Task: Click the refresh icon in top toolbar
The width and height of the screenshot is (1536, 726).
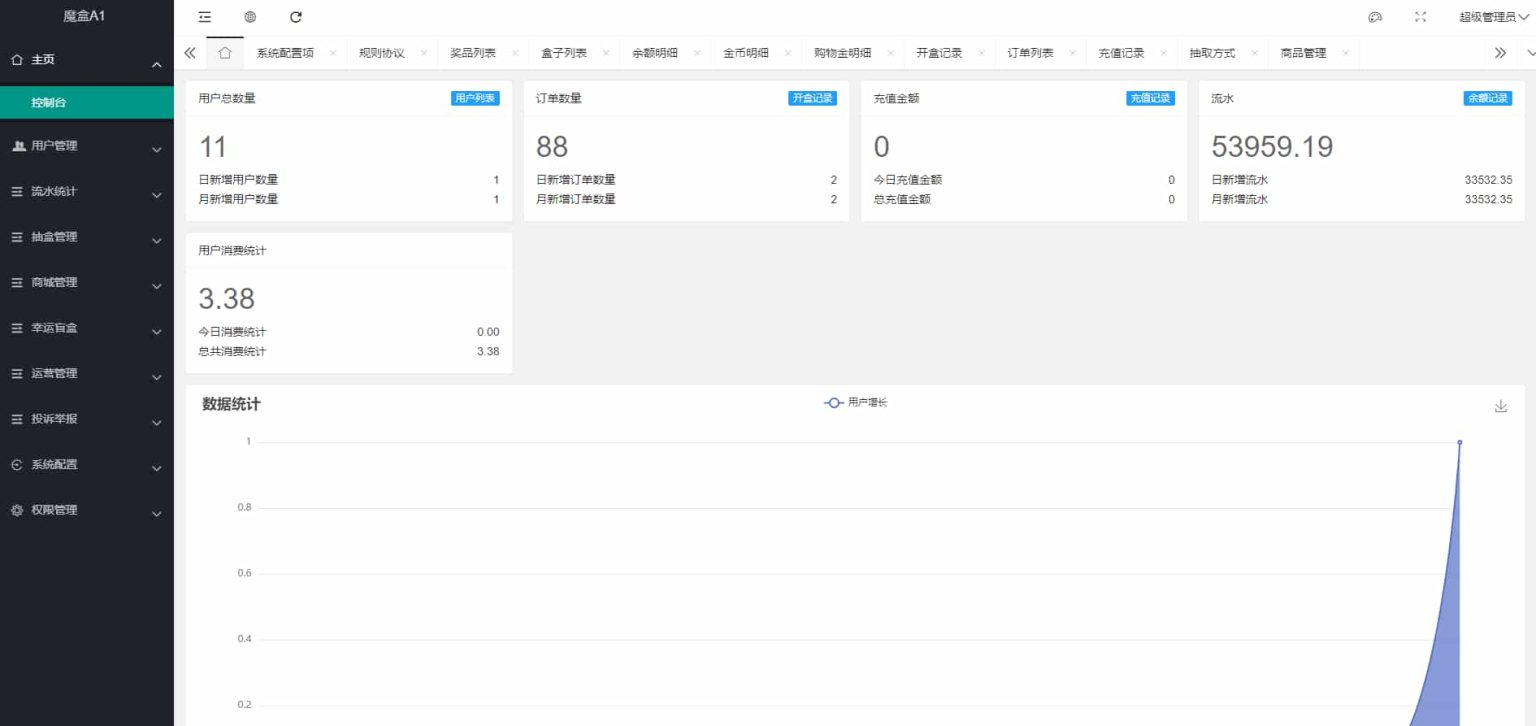Action: [295, 17]
